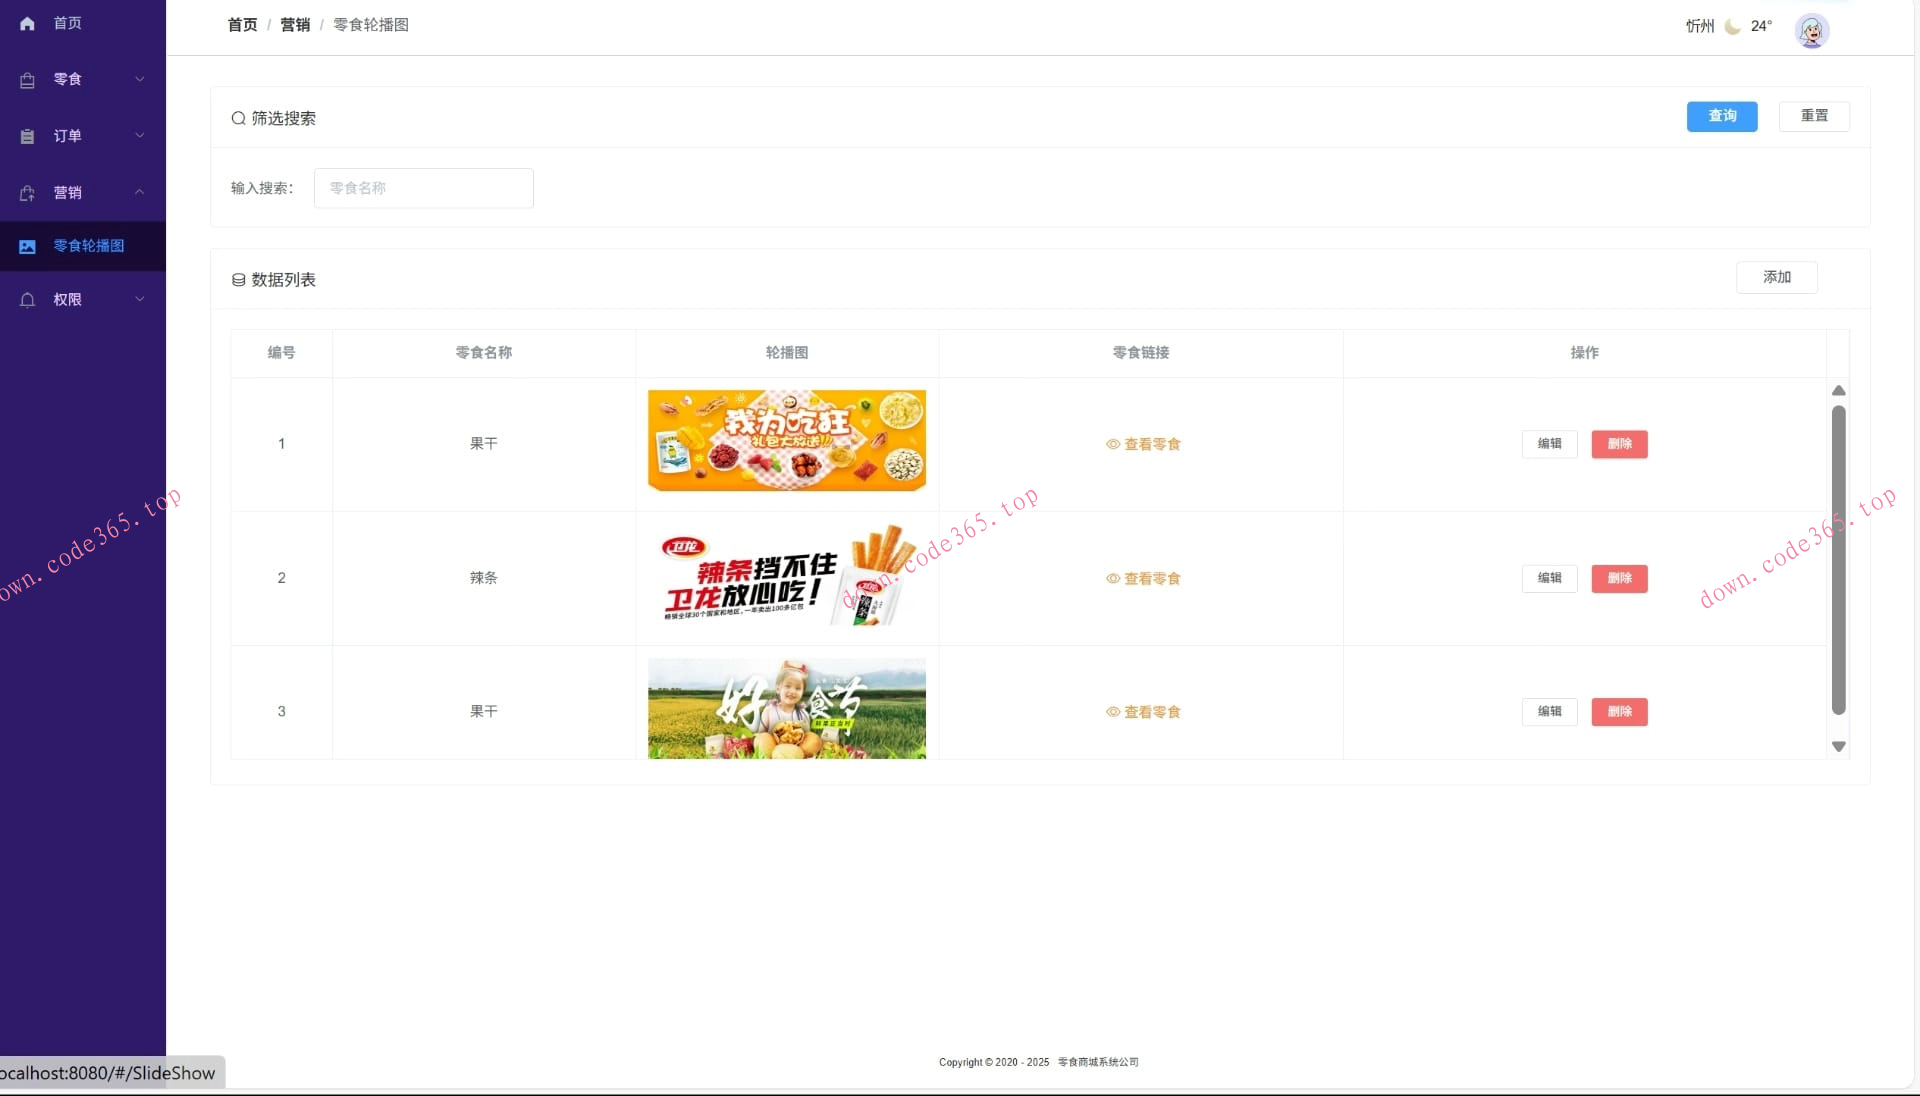Click the magnifier icon before 筛选搜索
This screenshot has height=1096, width=1920.
(237, 117)
